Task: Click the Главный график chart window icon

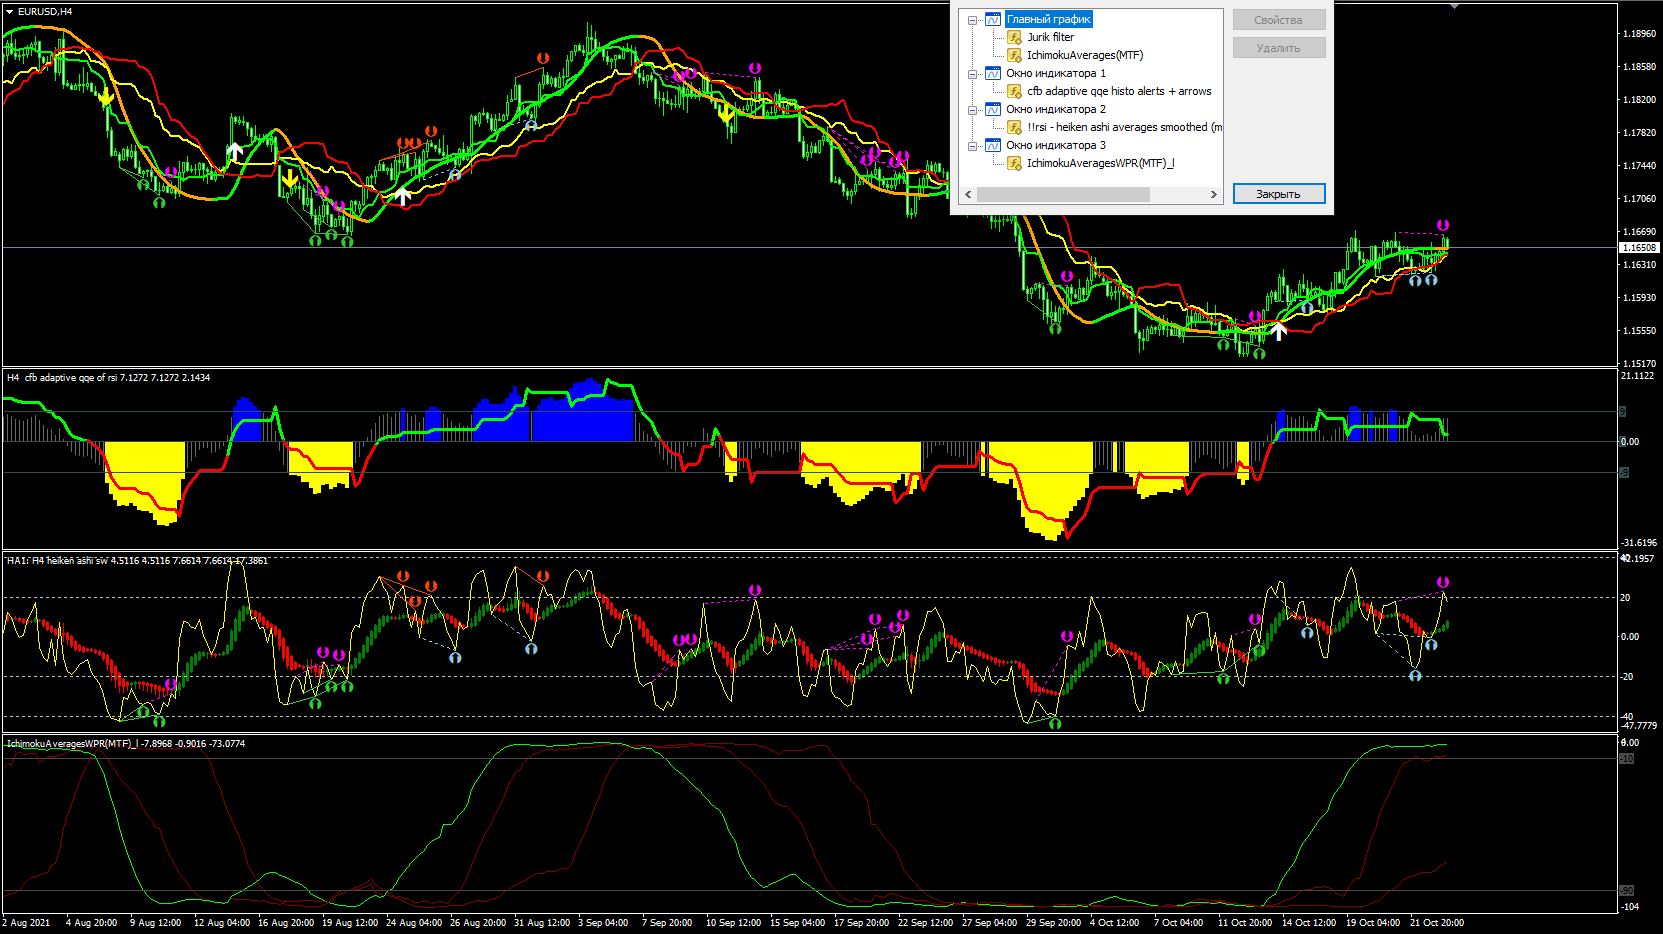Action: 993,19
